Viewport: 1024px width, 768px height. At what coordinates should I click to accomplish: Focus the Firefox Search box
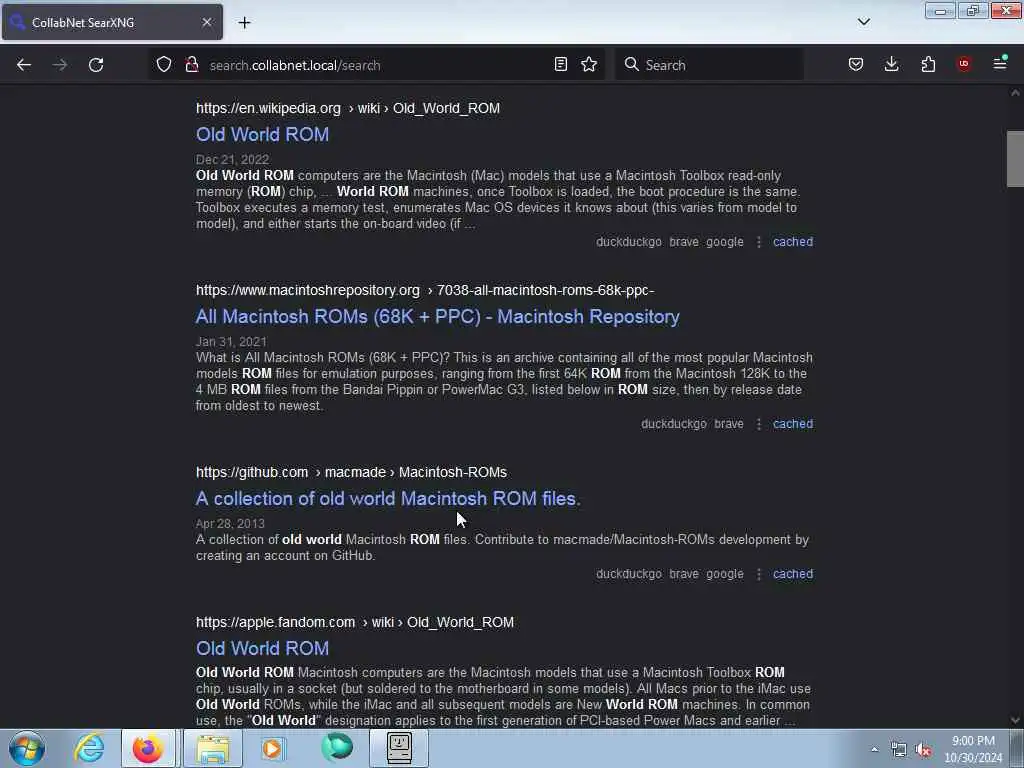pyautogui.click(x=709, y=65)
